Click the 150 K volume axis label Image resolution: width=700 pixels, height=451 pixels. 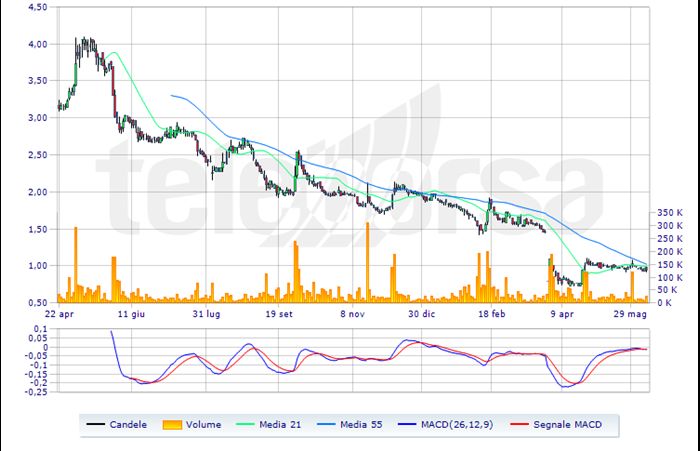[x=670, y=264]
